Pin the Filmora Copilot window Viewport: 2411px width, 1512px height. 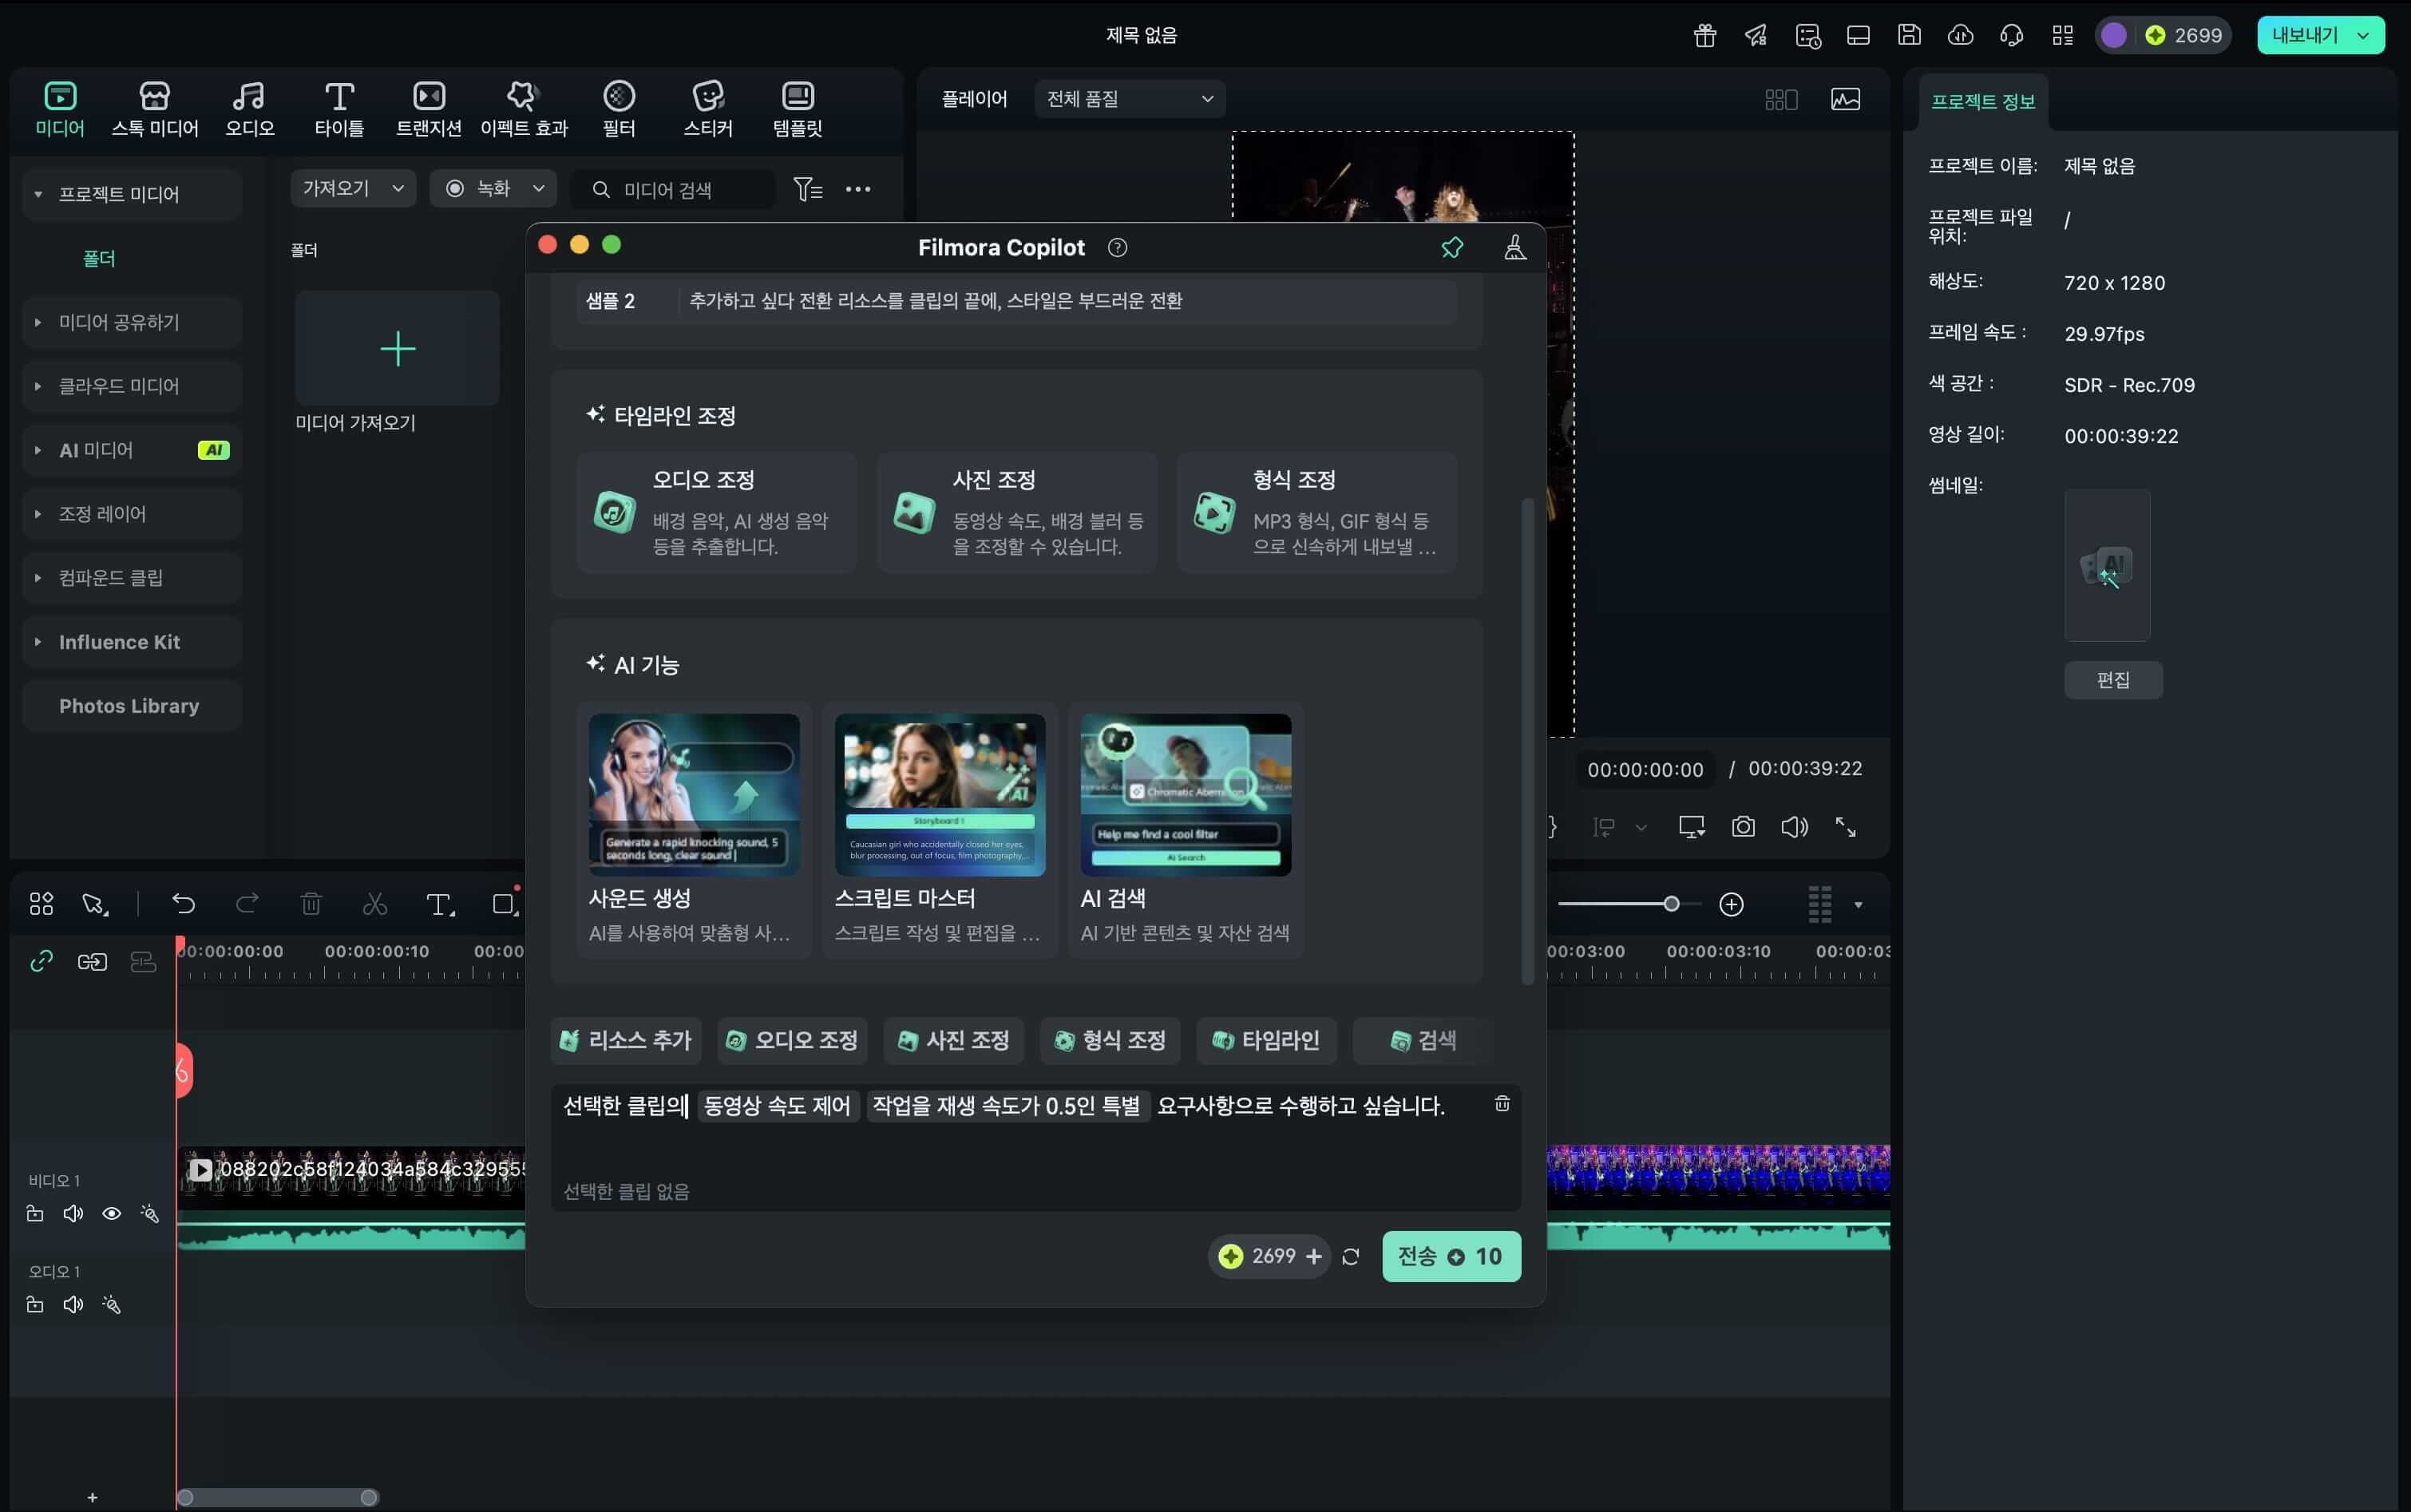coord(1451,247)
